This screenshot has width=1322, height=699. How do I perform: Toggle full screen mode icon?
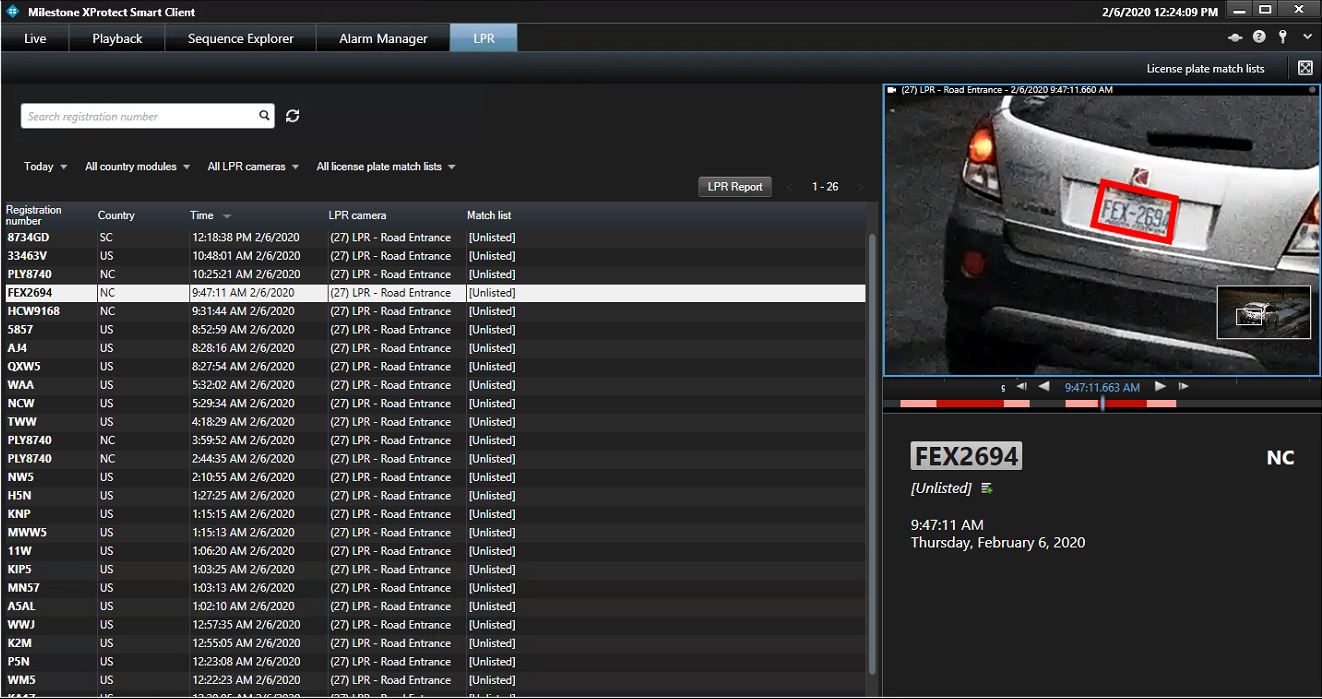(x=1305, y=68)
